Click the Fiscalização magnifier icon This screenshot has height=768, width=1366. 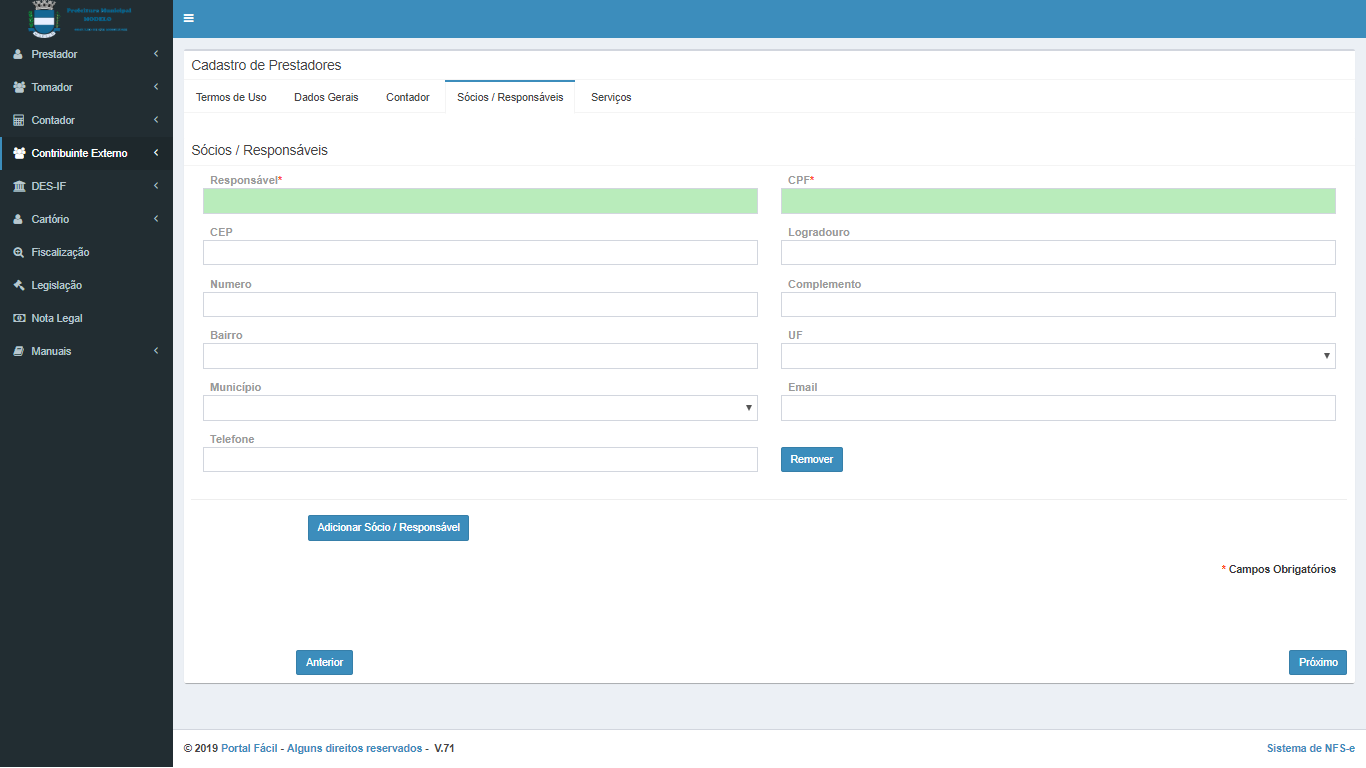tap(18, 252)
